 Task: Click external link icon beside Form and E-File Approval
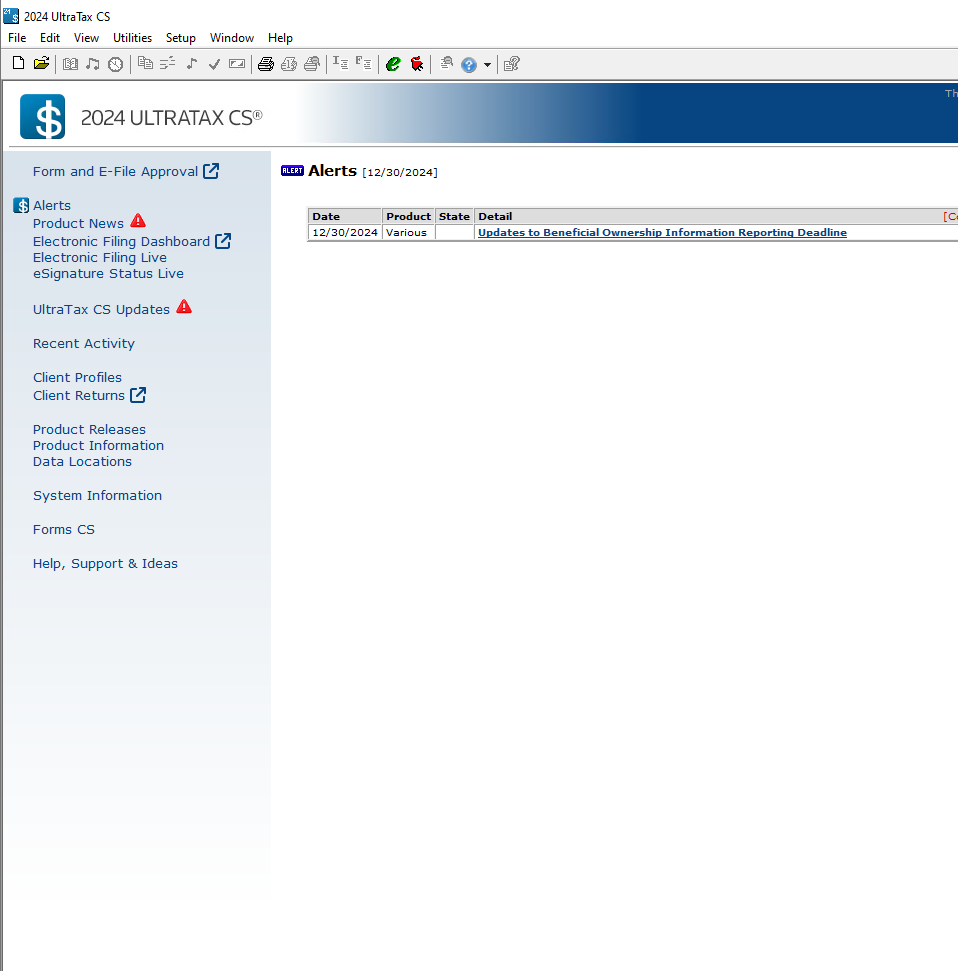pos(211,171)
